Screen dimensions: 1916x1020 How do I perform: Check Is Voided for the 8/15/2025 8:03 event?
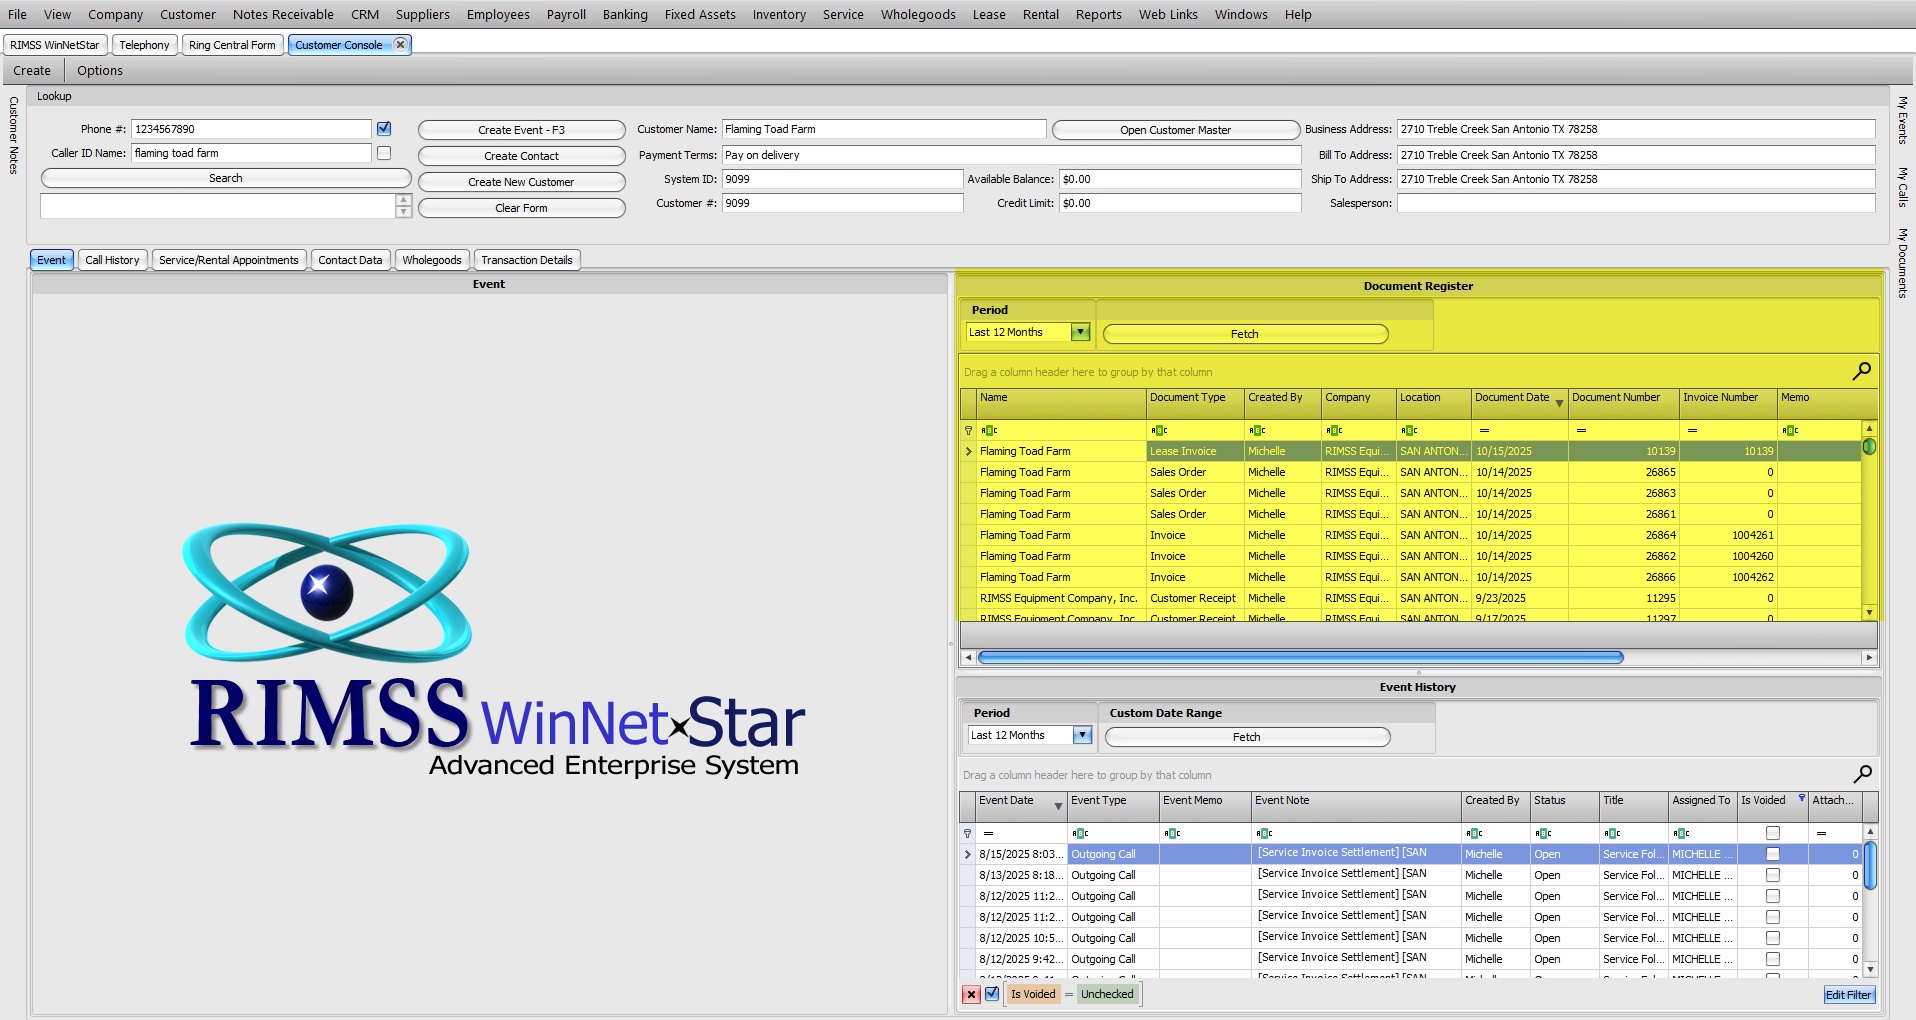click(x=1773, y=854)
